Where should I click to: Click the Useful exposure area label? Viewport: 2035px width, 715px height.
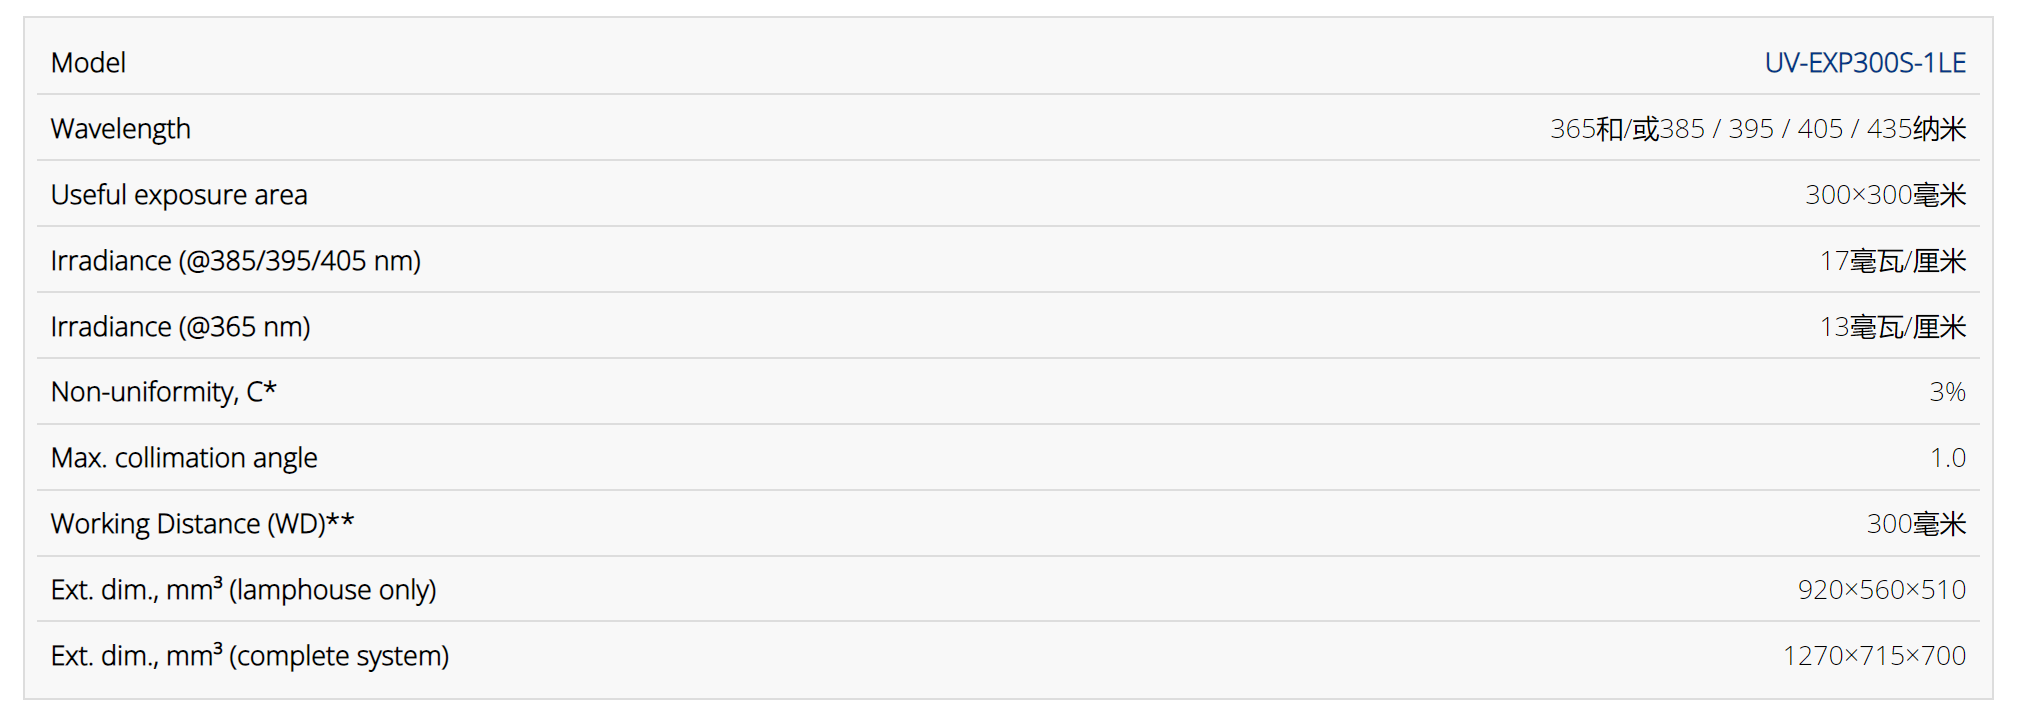tap(179, 195)
